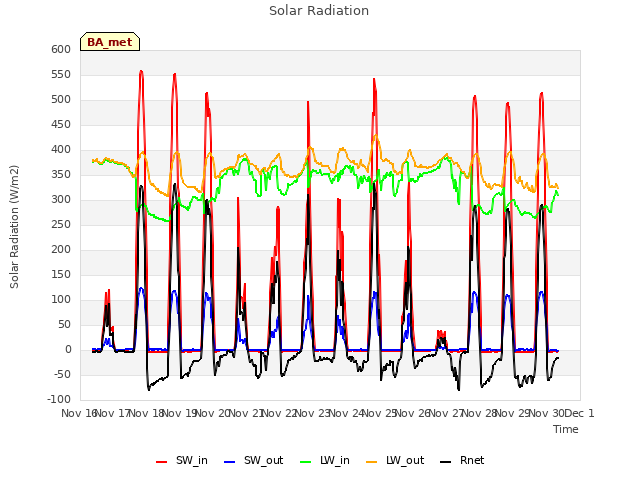
Task: Click the SW_out legend label
Action: pyautogui.click(x=263, y=460)
